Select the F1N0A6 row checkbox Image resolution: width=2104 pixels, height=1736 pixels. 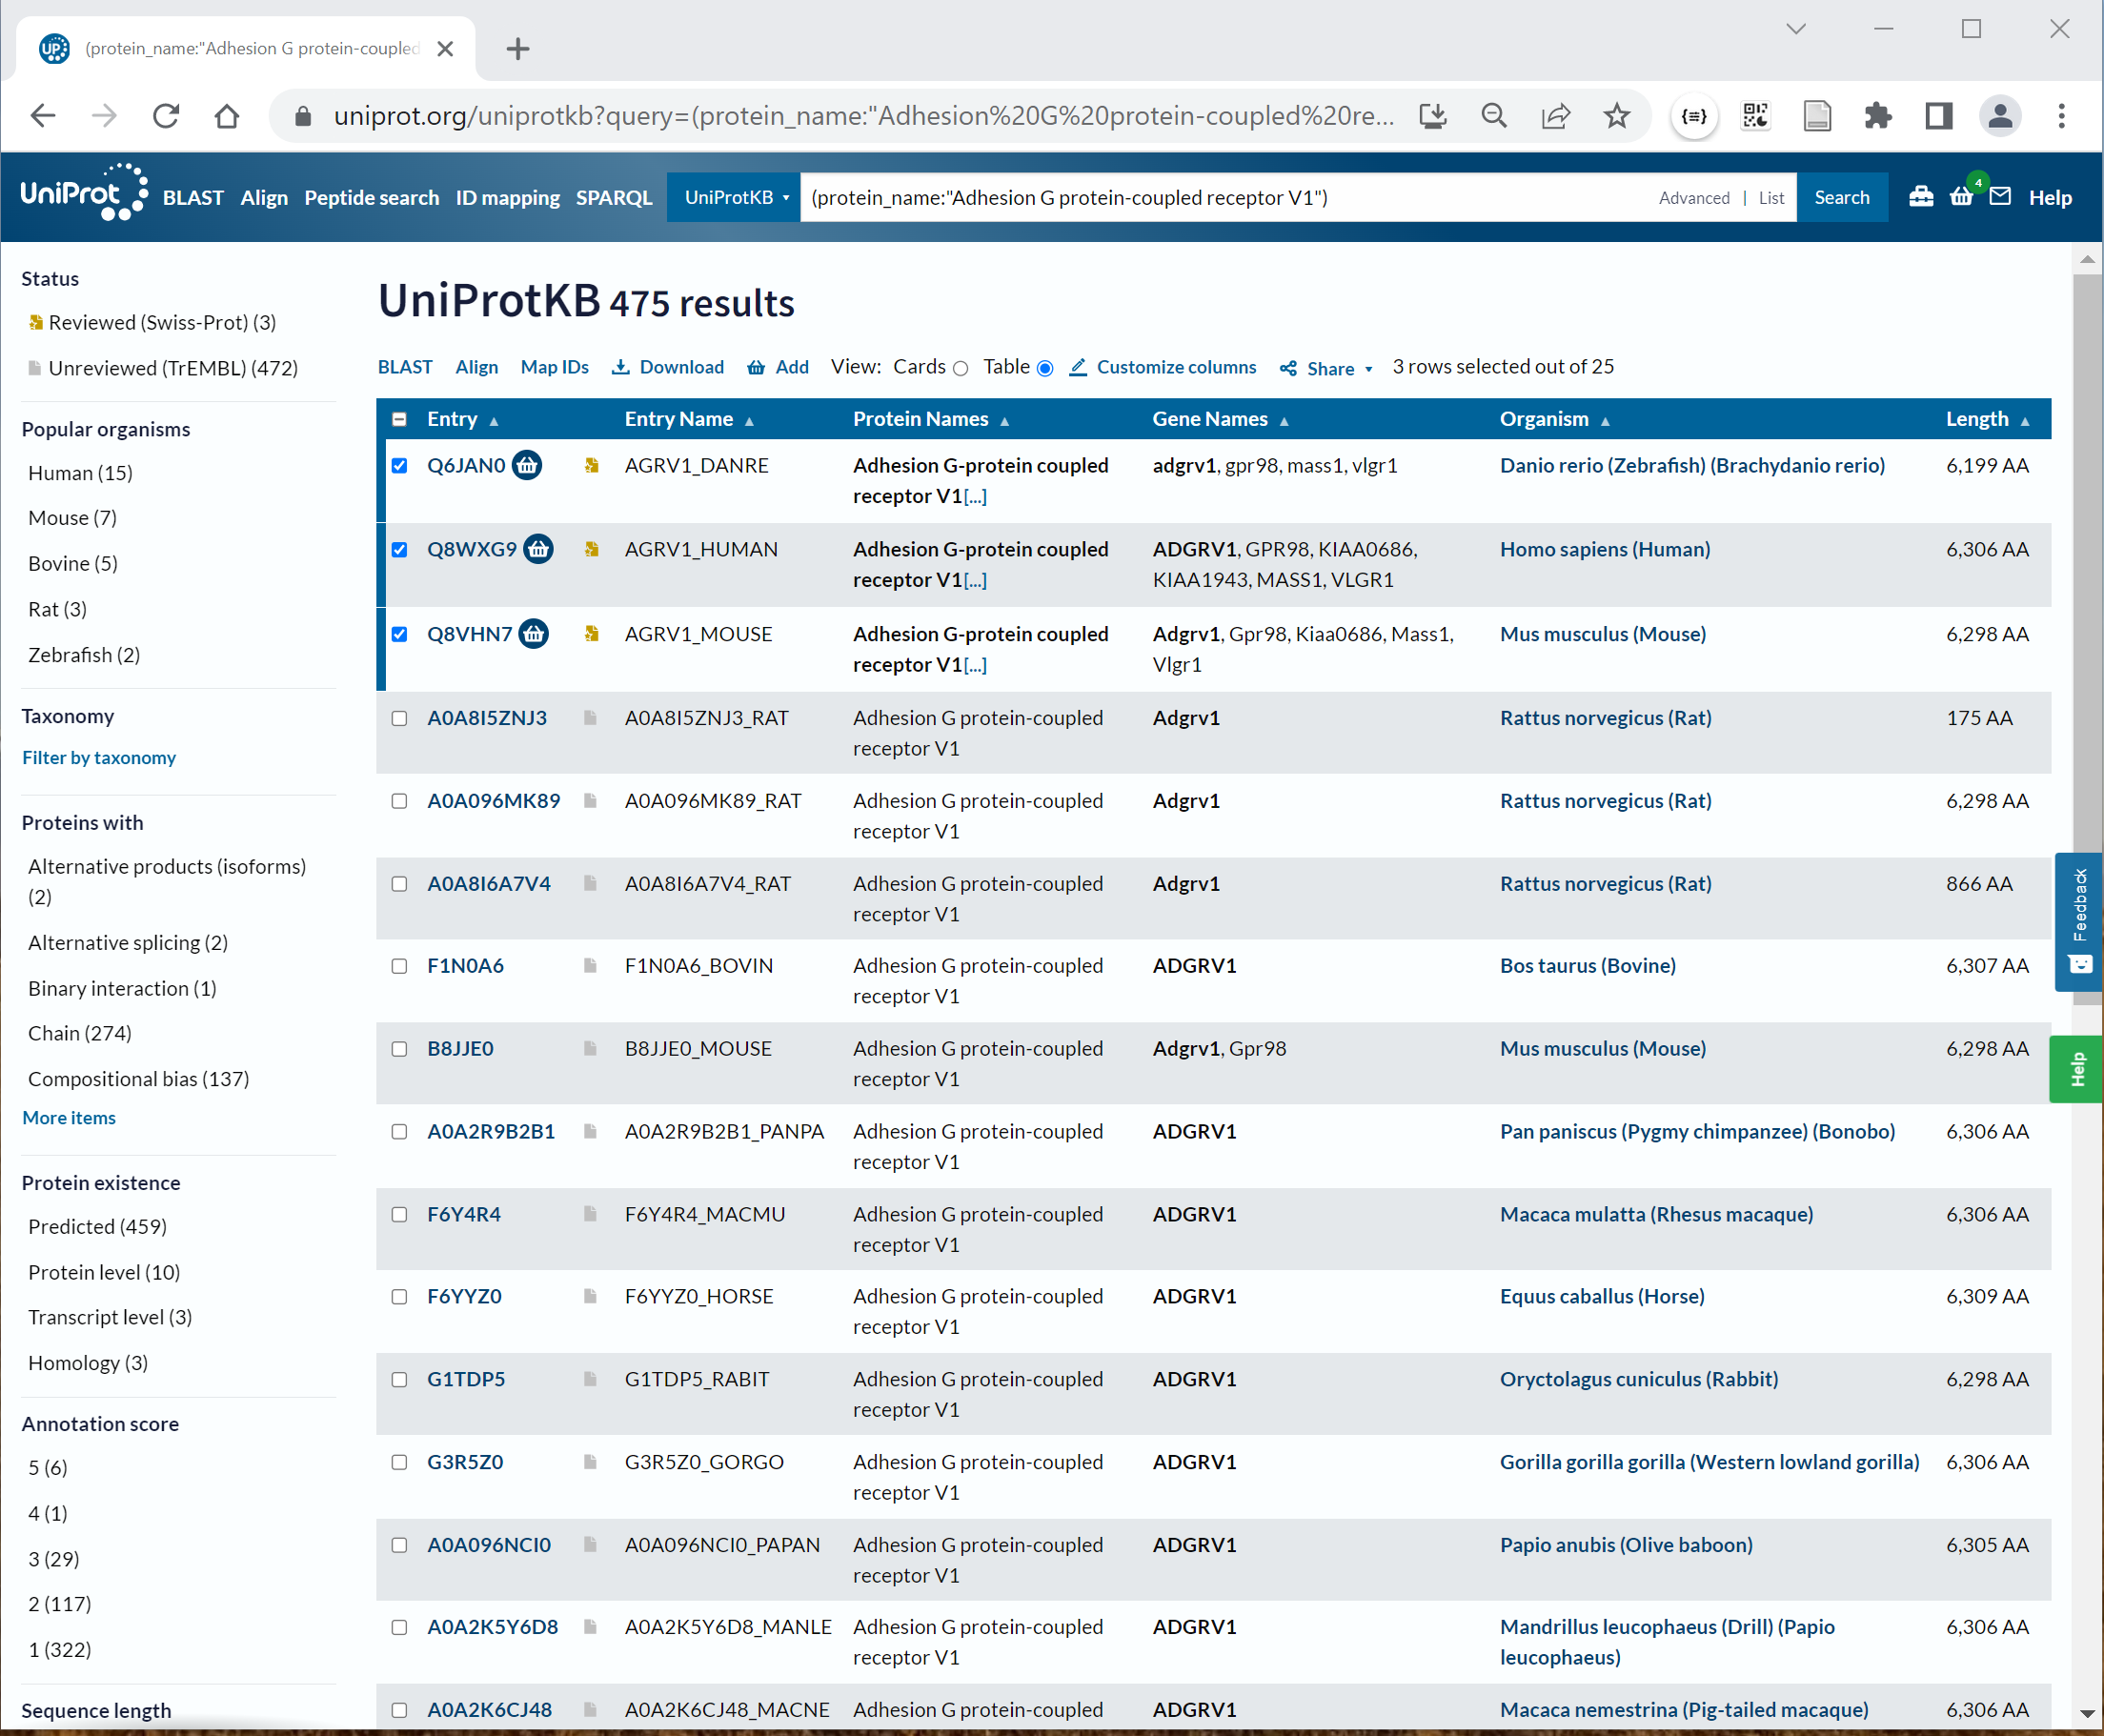[399, 966]
